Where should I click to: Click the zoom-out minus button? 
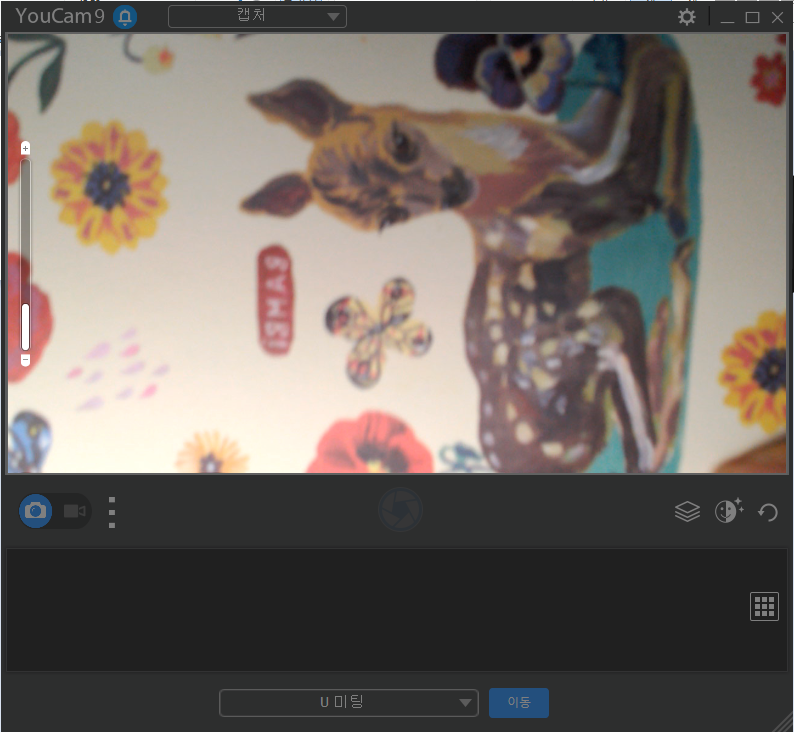coord(25,360)
